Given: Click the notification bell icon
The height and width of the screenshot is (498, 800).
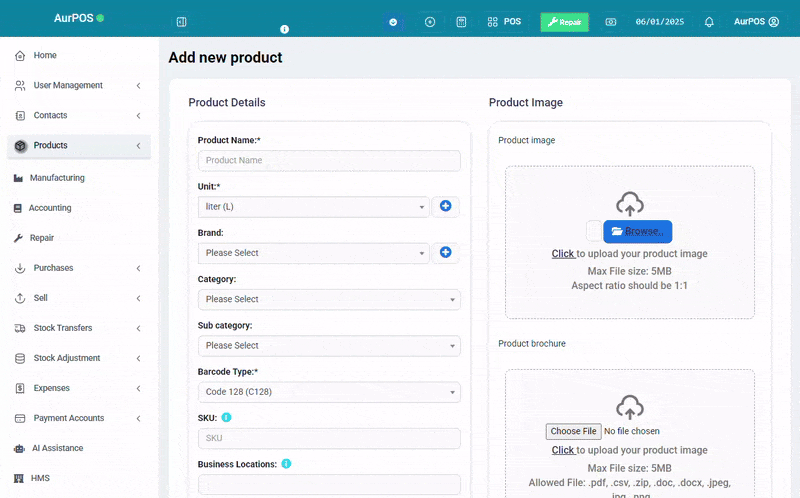Looking at the screenshot, I should tap(709, 22).
